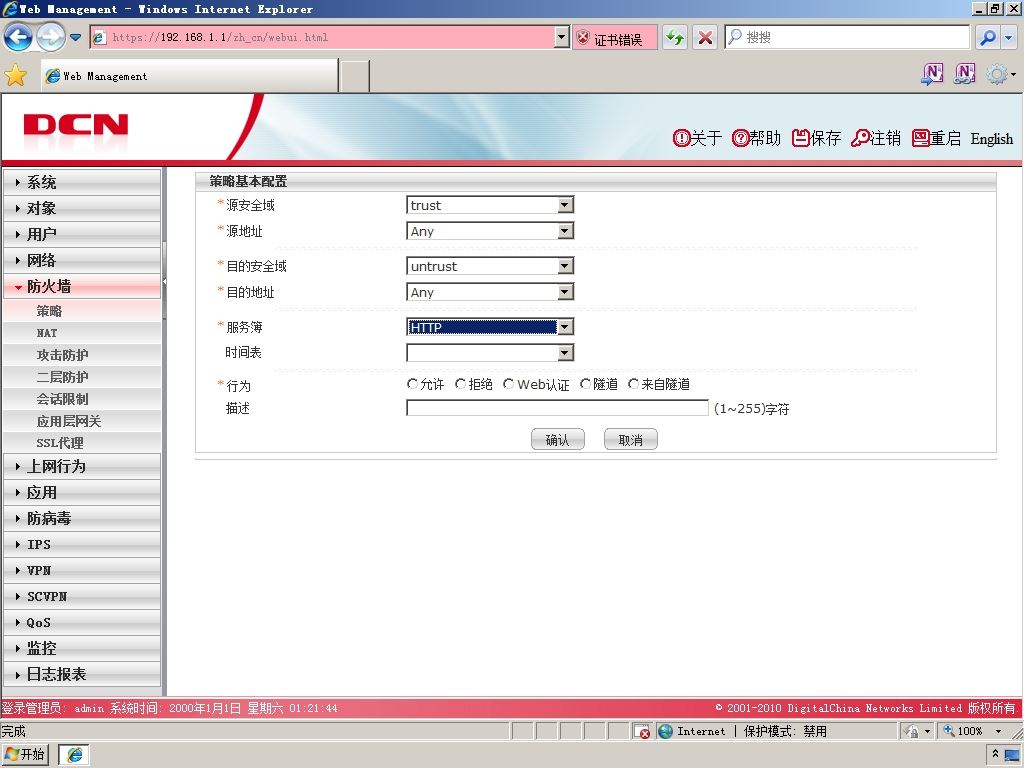Image resolution: width=1024 pixels, height=768 pixels.
Task: Select the Web认证 radio button
Action: pos(508,384)
